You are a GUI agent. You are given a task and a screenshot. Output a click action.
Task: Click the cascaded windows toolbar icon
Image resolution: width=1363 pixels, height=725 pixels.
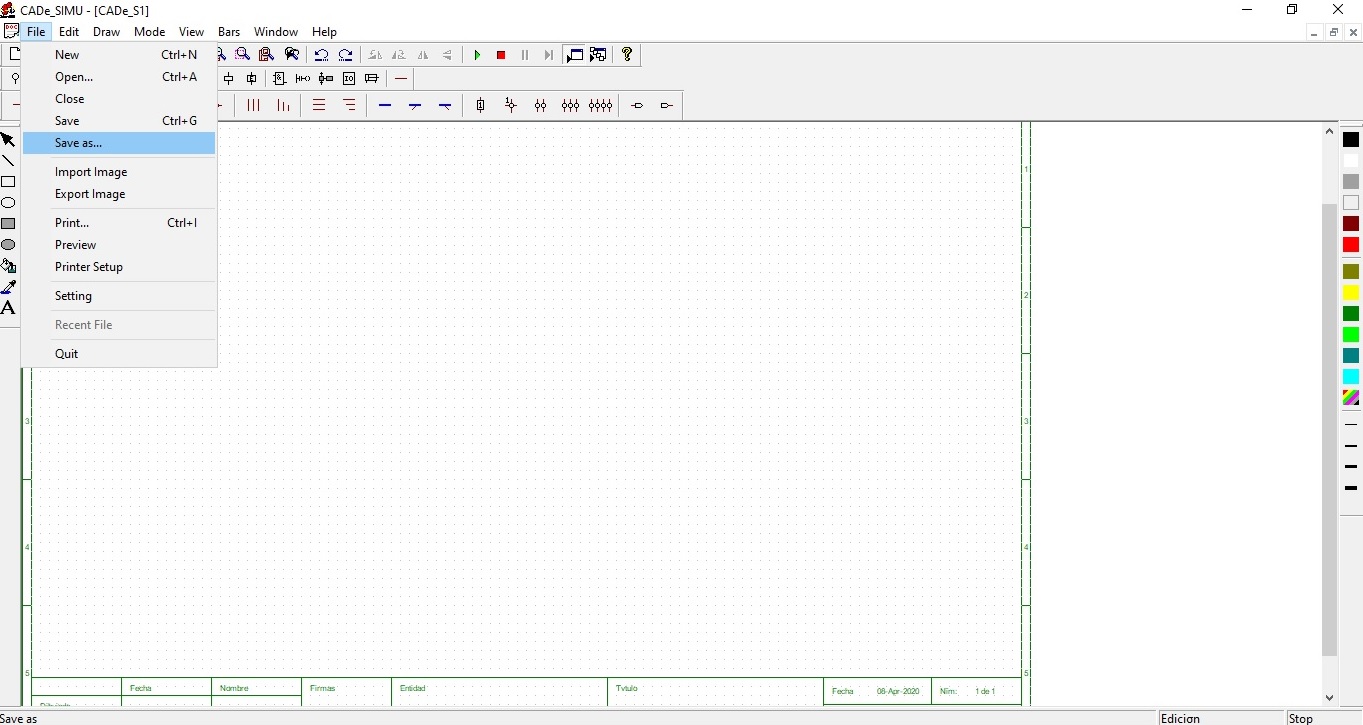(598, 55)
